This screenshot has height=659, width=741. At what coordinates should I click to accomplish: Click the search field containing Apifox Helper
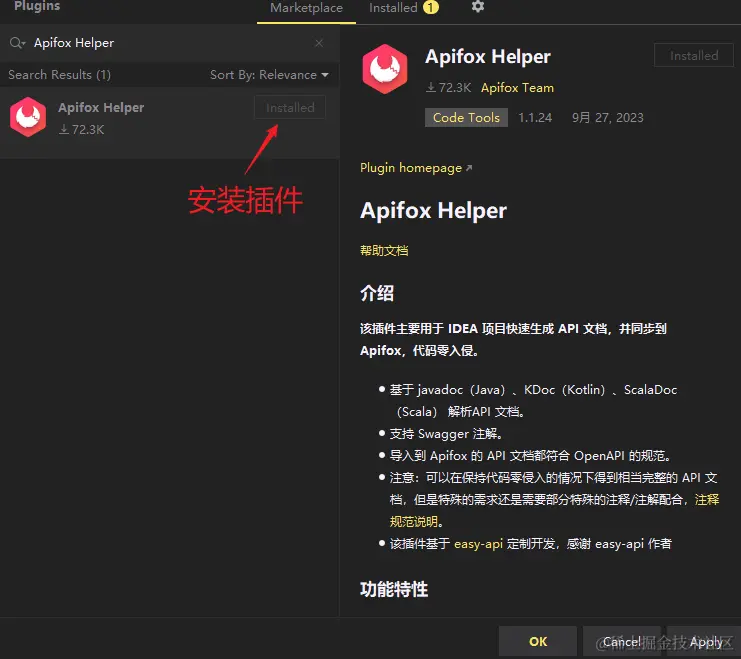(x=170, y=43)
